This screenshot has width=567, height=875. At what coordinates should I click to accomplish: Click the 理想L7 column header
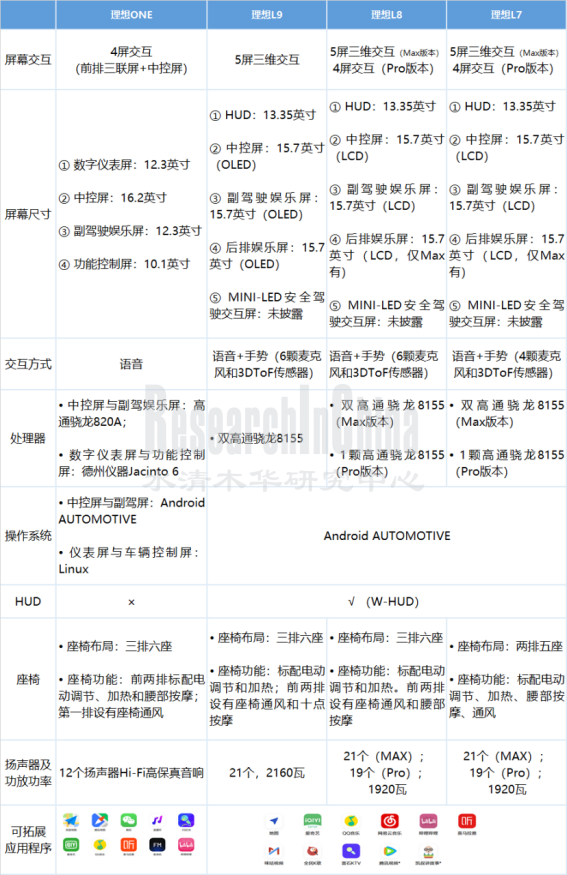pyautogui.click(x=506, y=15)
